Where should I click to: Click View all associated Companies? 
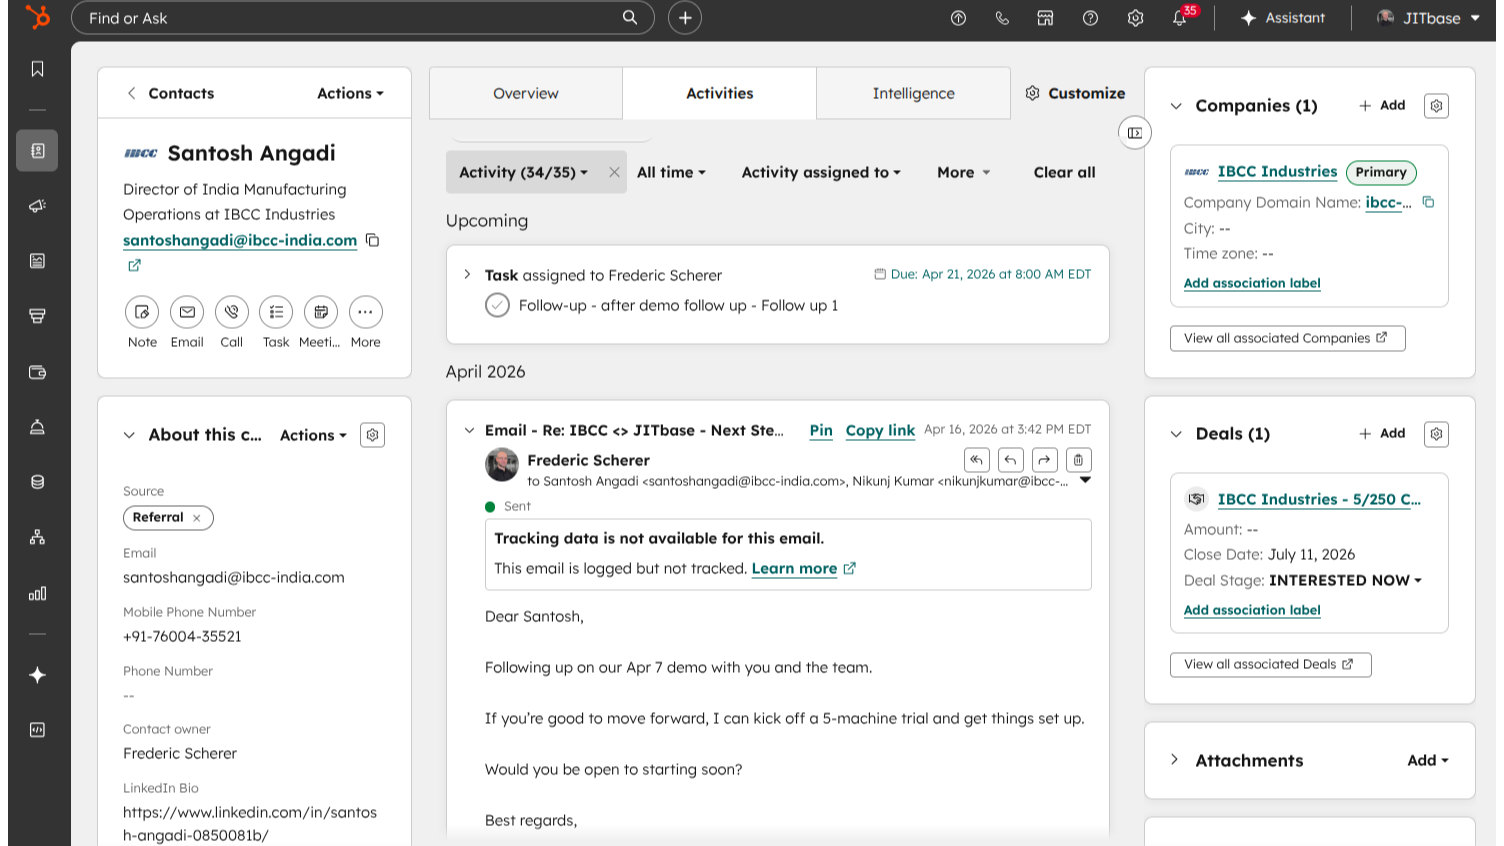click(1287, 338)
